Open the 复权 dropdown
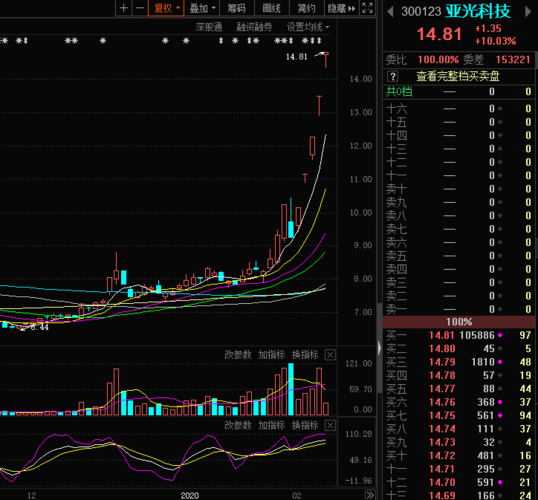This screenshot has width=538, height=500. (x=166, y=8)
